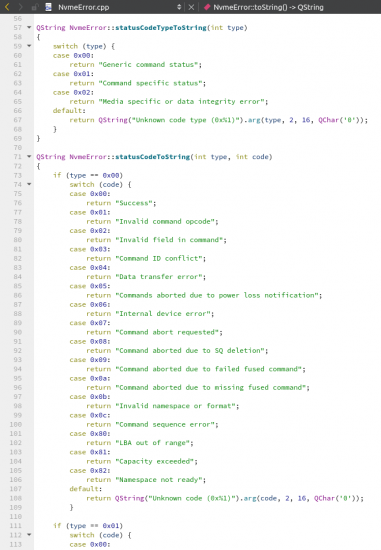Screen dimensions: 381x550
Task: Click the "default:" label on line 107
Action: tap(86, 489)
